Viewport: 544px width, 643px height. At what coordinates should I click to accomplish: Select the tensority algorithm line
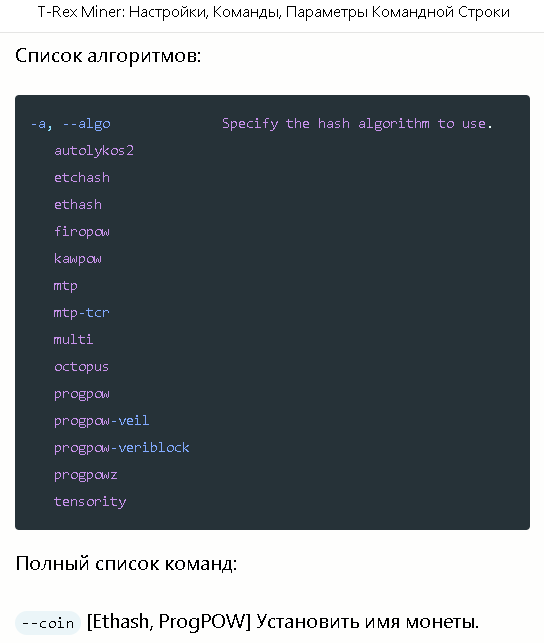(90, 502)
